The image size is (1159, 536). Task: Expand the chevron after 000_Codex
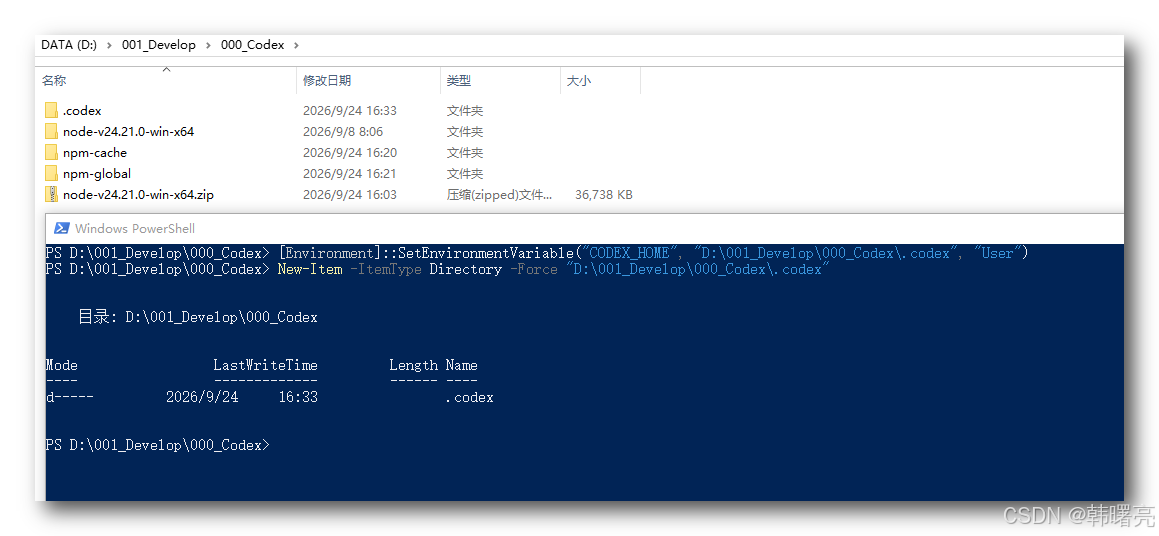coord(296,45)
